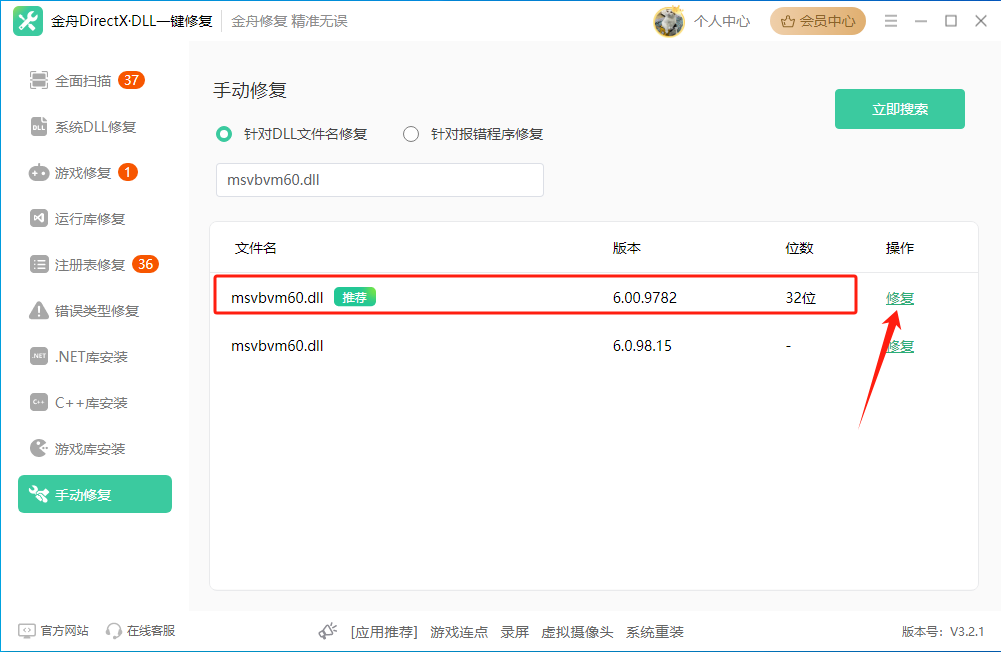Click the registry repair list icon
Viewport: 1001px width, 652px height.
39,264
